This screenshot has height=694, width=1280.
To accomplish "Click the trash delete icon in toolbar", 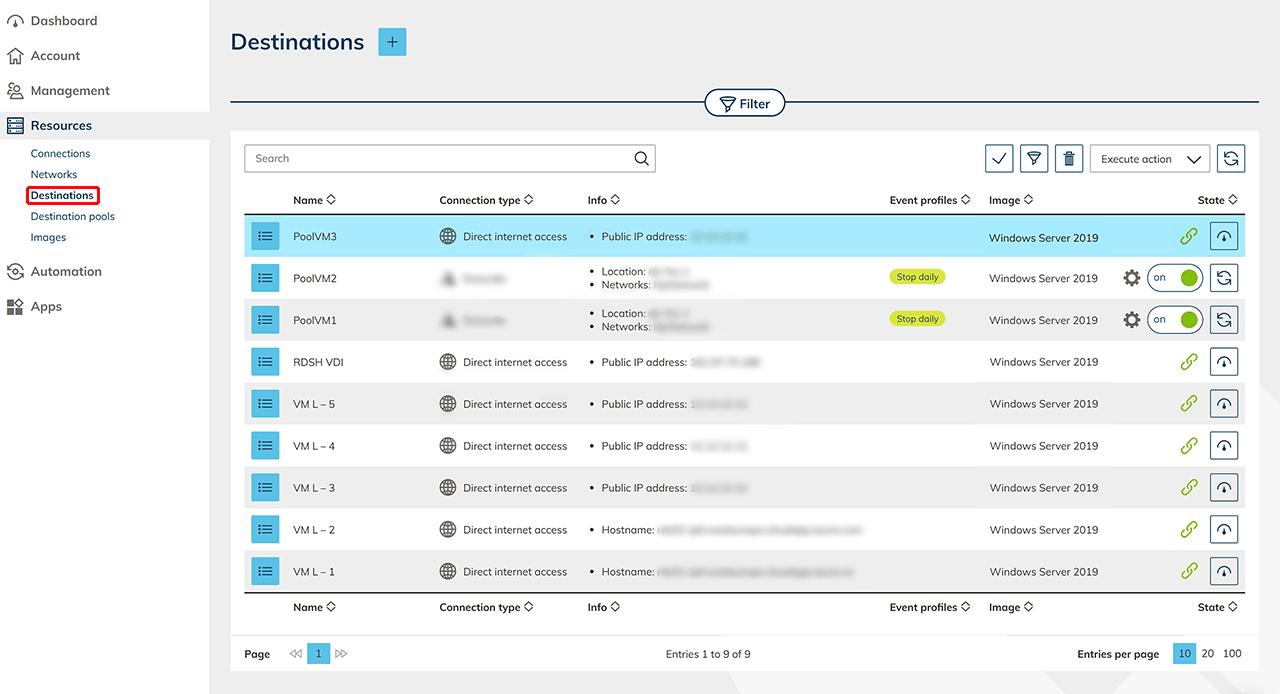I will point(1069,158).
